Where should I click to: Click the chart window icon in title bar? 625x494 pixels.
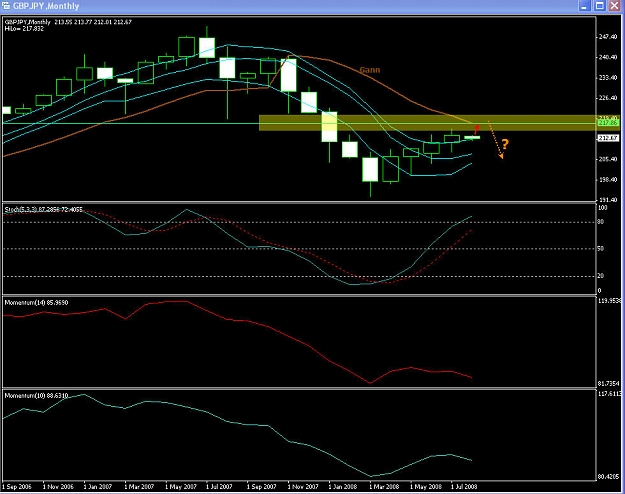point(6,6)
